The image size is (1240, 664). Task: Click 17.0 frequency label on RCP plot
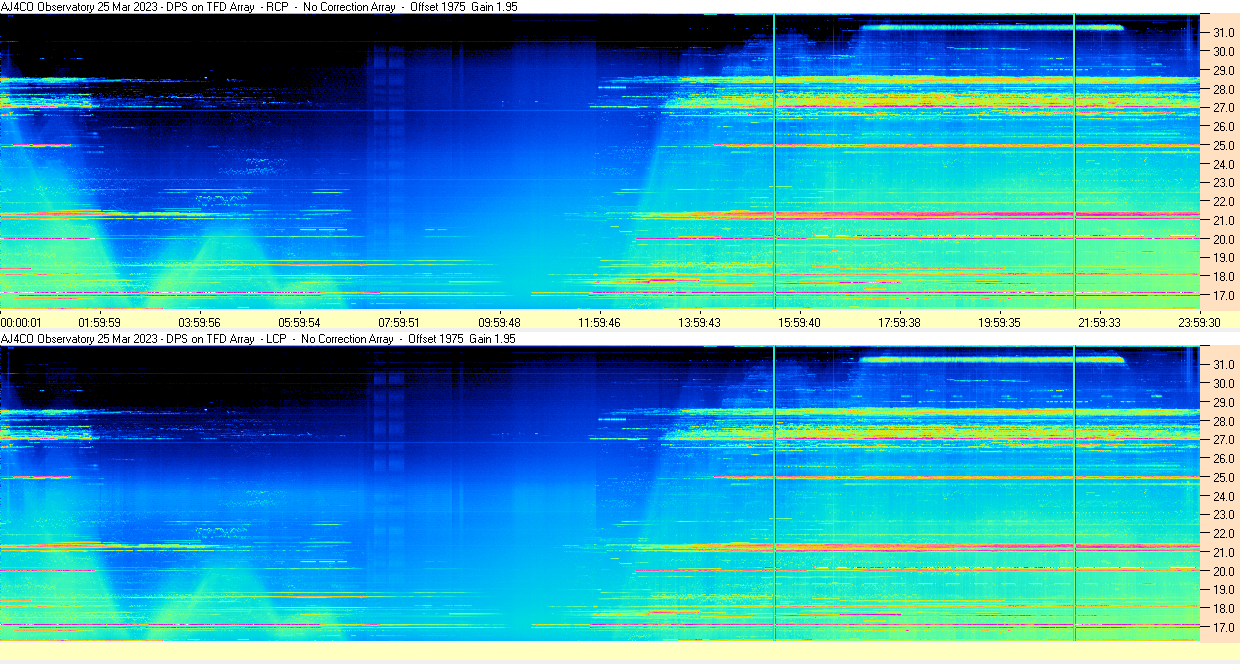[x=1224, y=296]
